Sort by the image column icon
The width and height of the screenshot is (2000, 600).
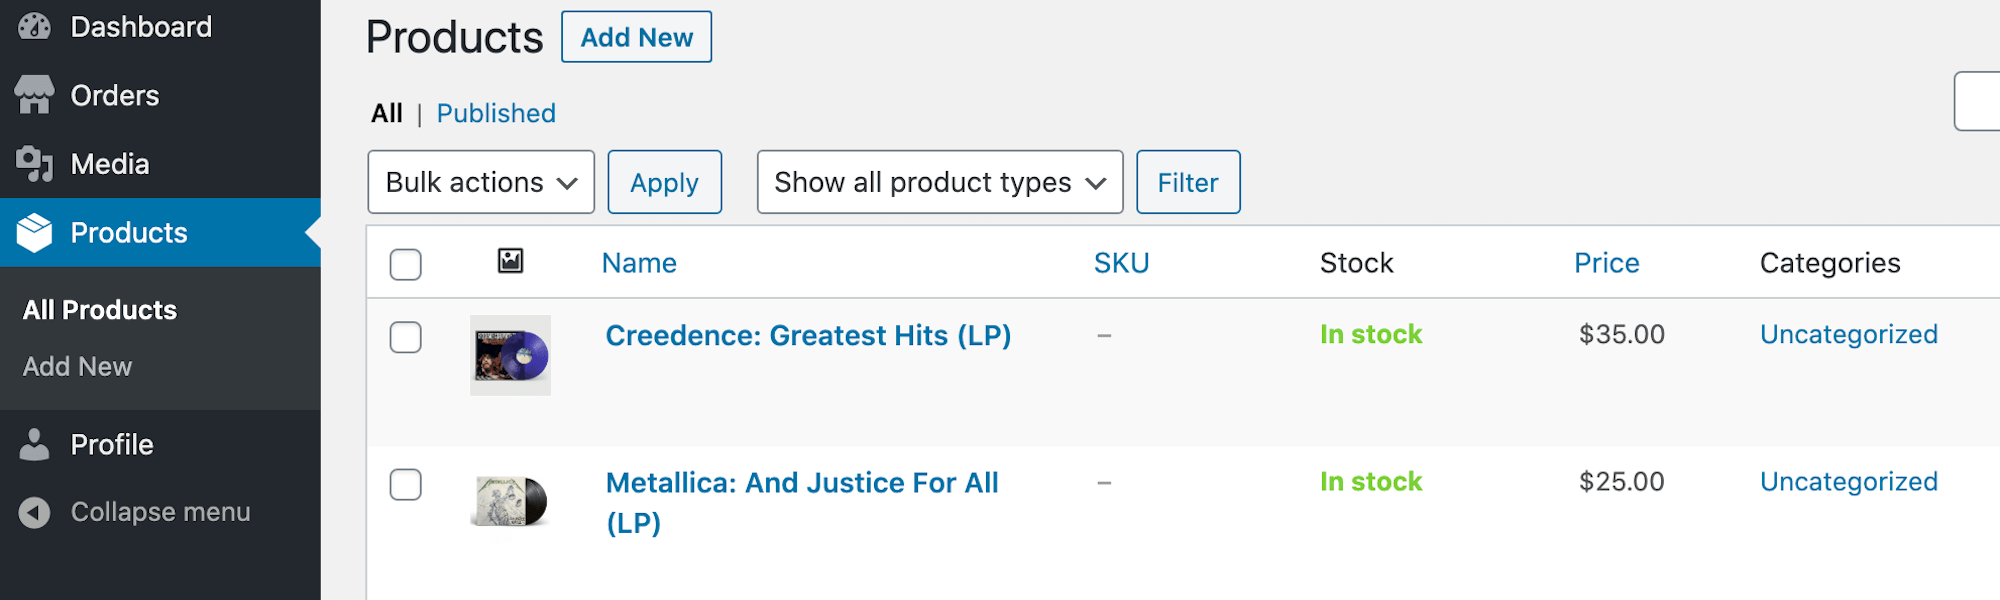(511, 261)
